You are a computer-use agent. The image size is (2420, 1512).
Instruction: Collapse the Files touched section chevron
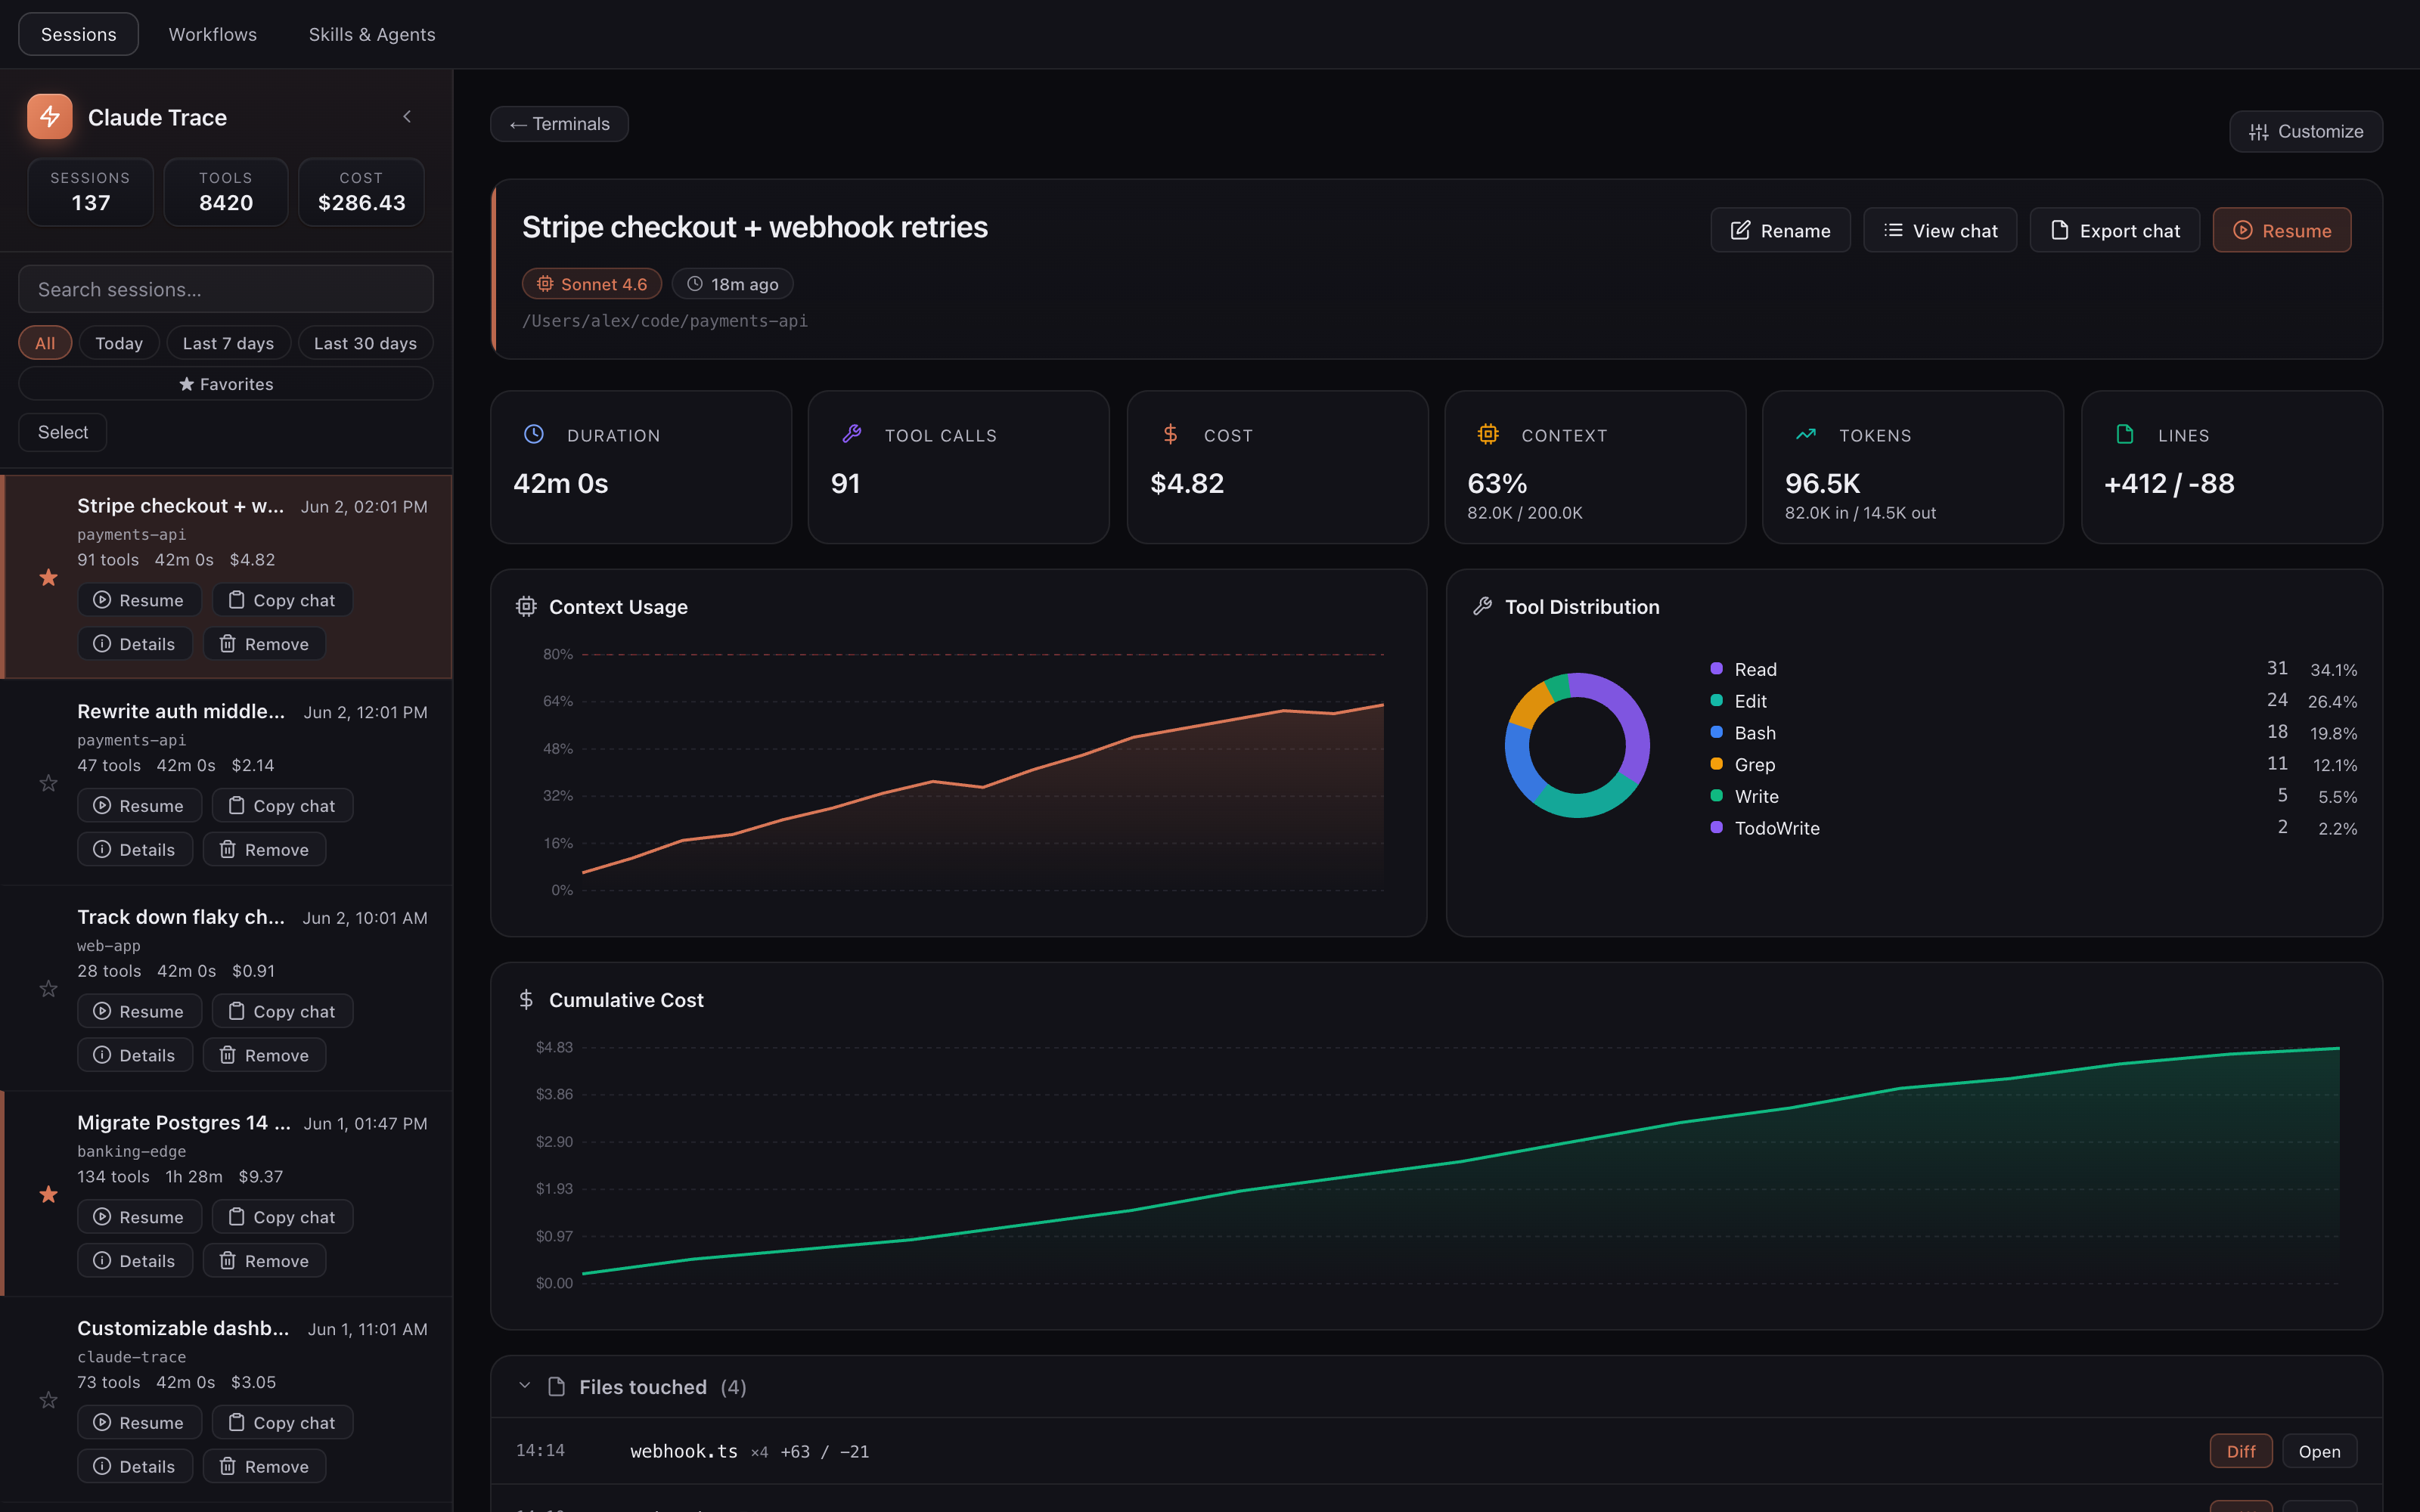[x=524, y=1386]
